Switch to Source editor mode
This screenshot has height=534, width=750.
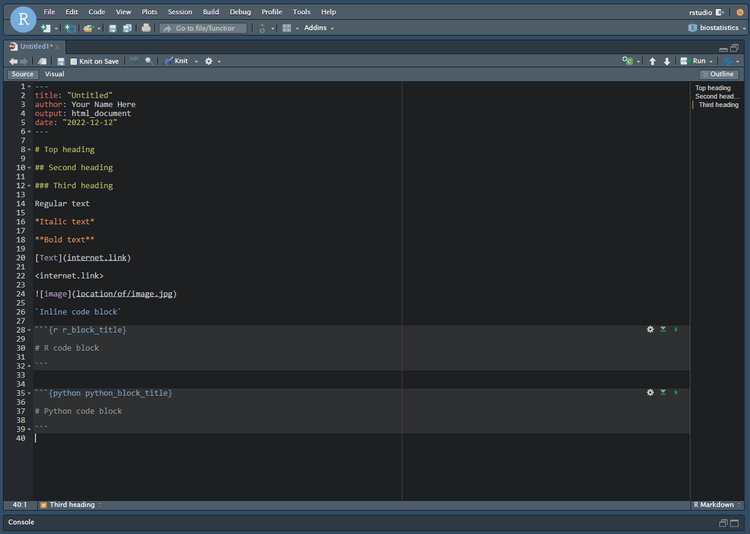pyautogui.click(x=22, y=74)
